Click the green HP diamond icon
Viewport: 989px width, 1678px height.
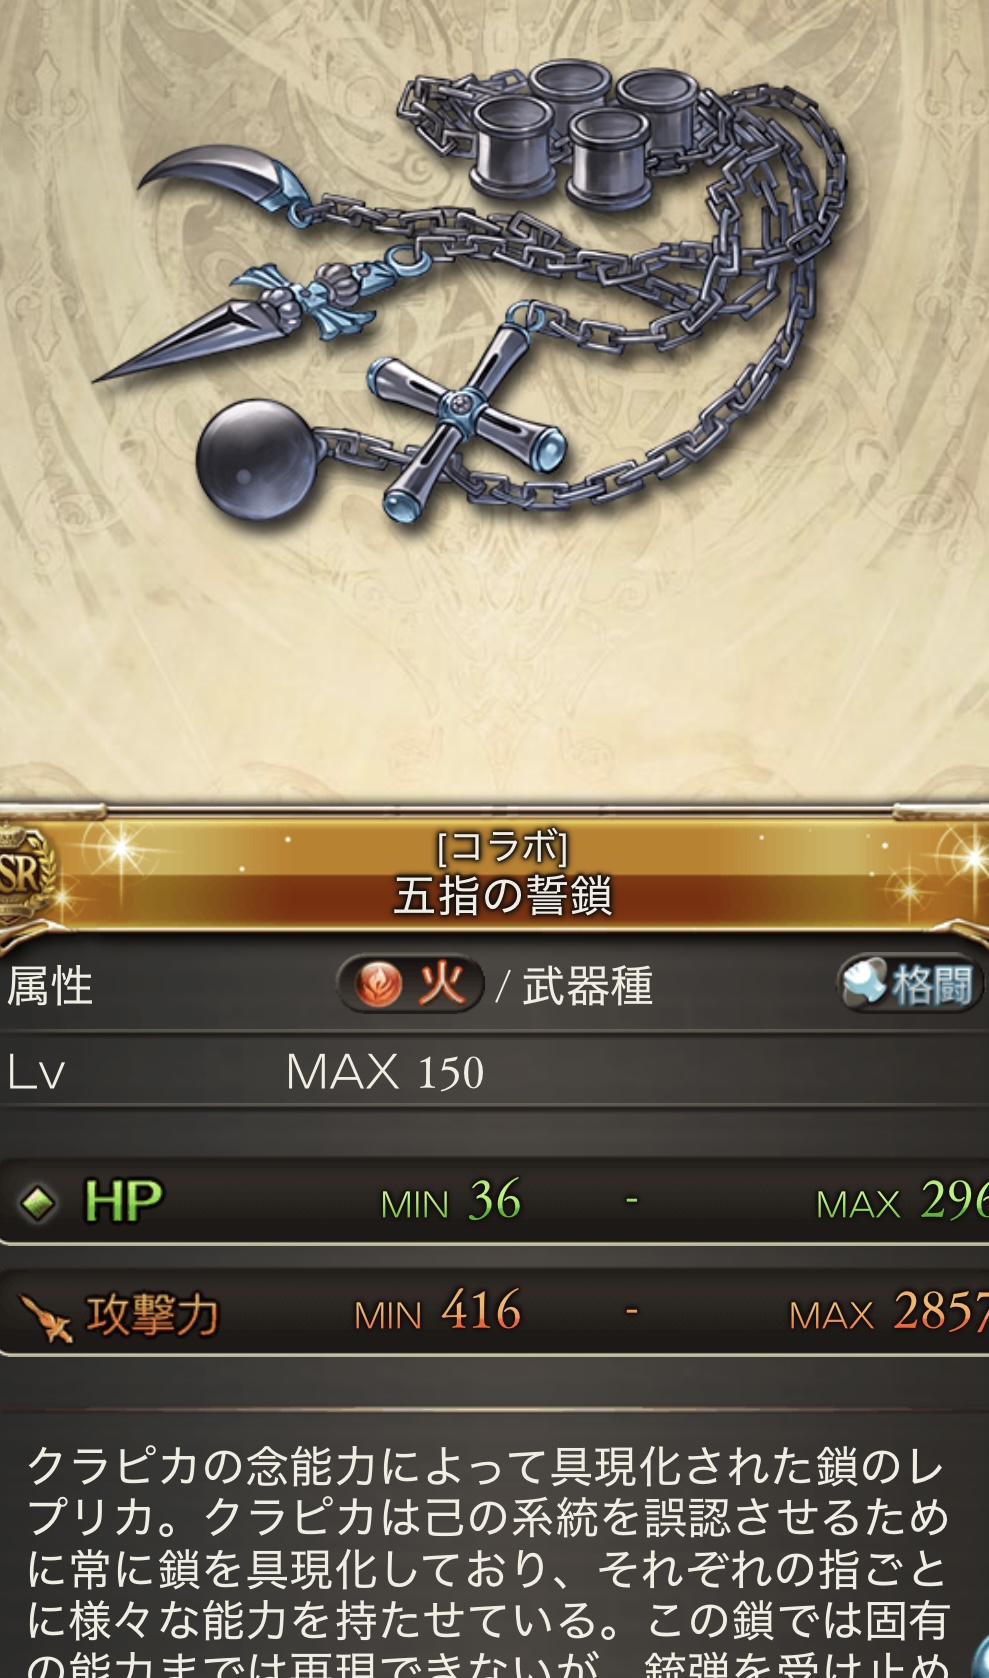(x=38, y=1201)
